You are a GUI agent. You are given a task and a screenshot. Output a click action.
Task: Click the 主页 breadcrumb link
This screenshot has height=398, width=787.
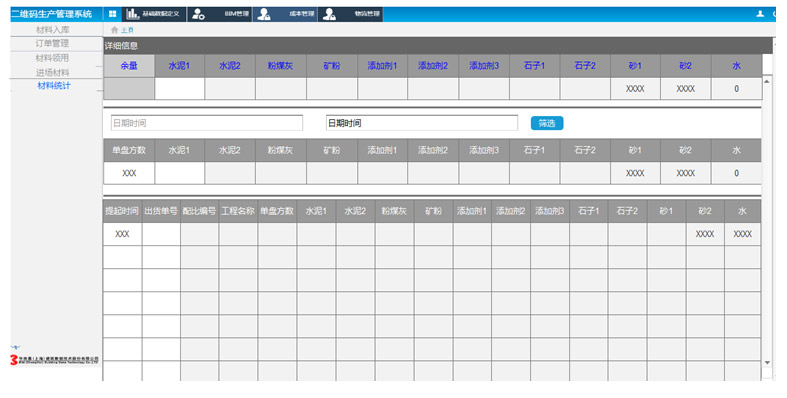(x=127, y=30)
